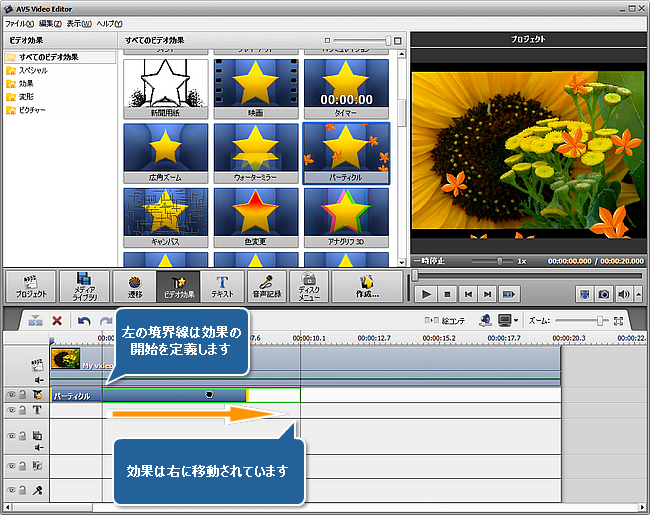Select the 変形 effects category

tap(26, 97)
